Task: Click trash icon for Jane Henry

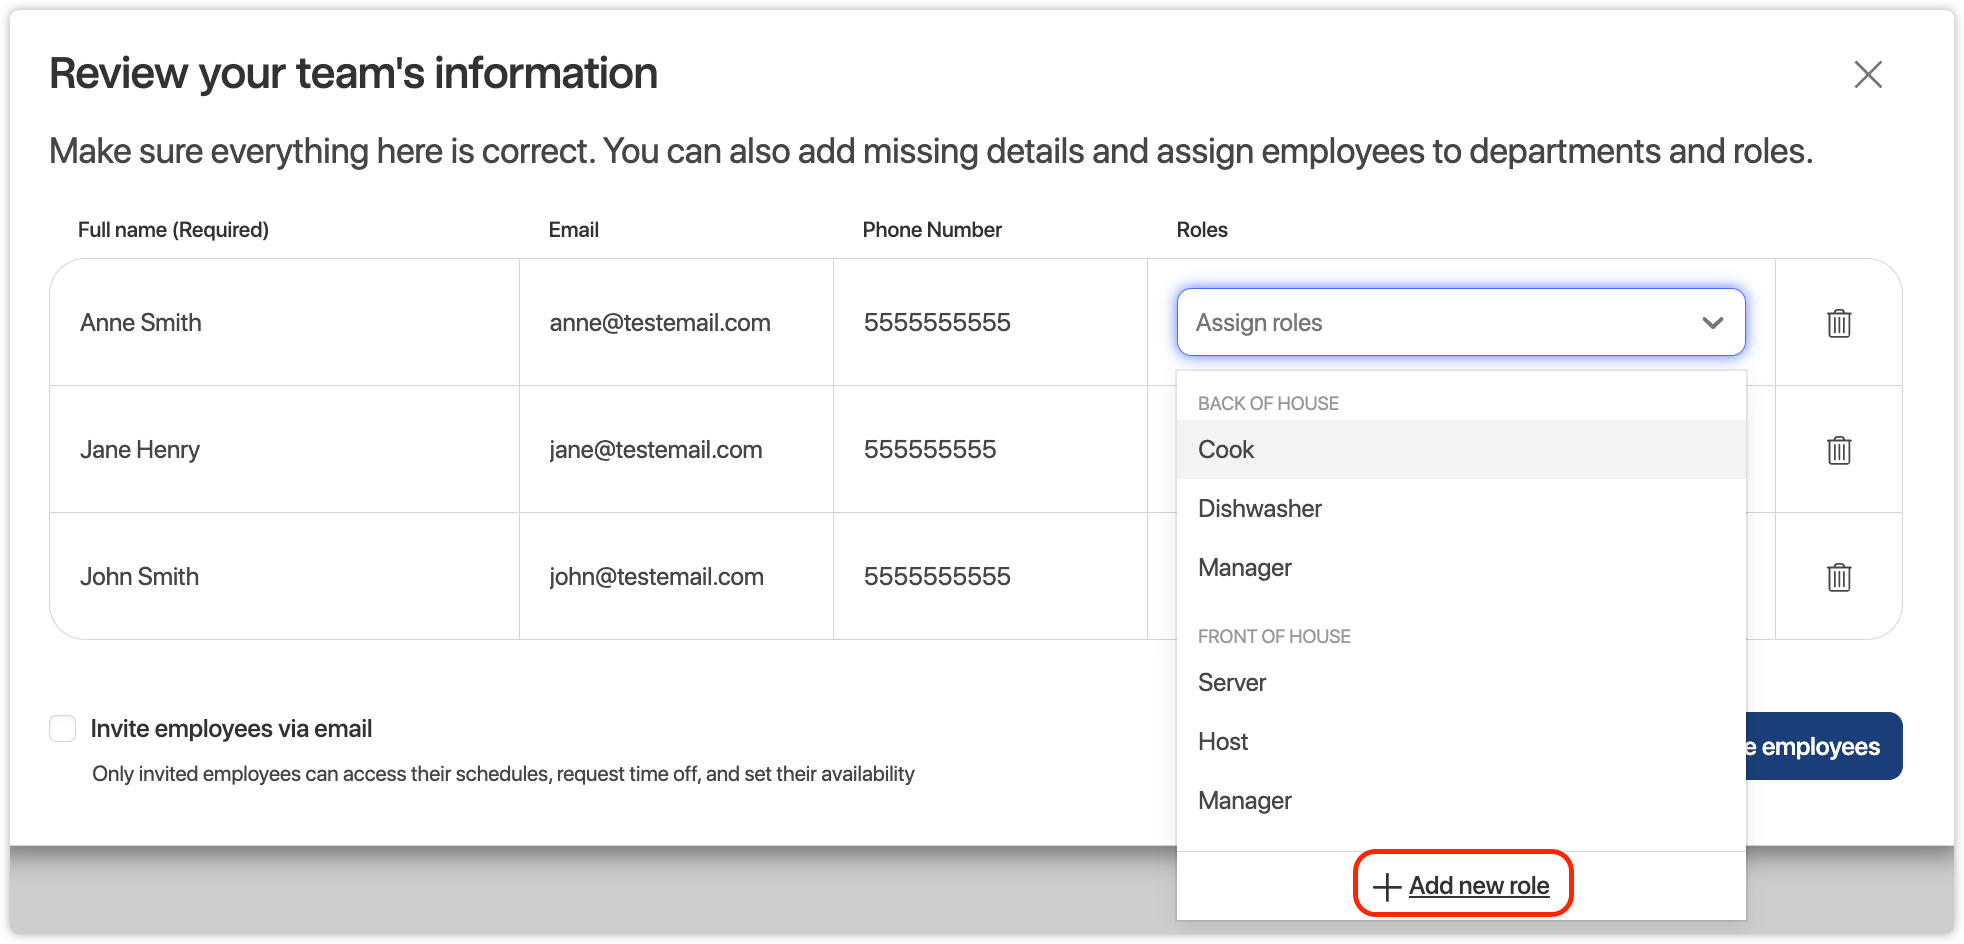Action: (x=1838, y=450)
